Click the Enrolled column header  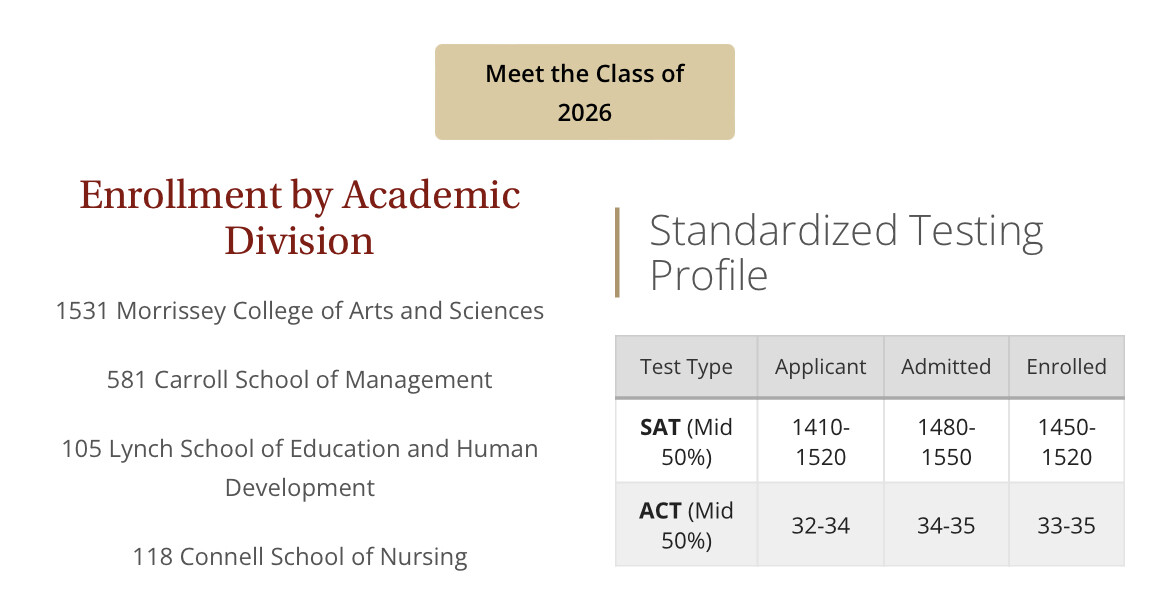coord(1066,367)
